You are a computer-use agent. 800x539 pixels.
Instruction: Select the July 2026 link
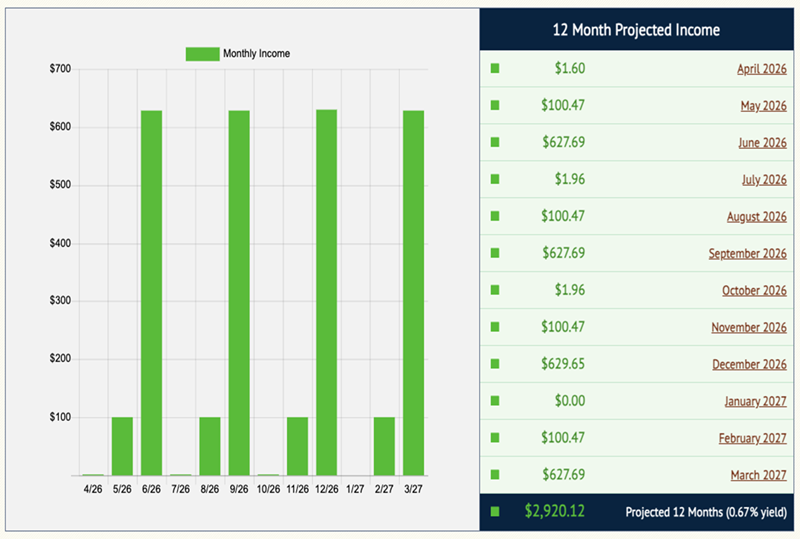(x=764, y=180)
